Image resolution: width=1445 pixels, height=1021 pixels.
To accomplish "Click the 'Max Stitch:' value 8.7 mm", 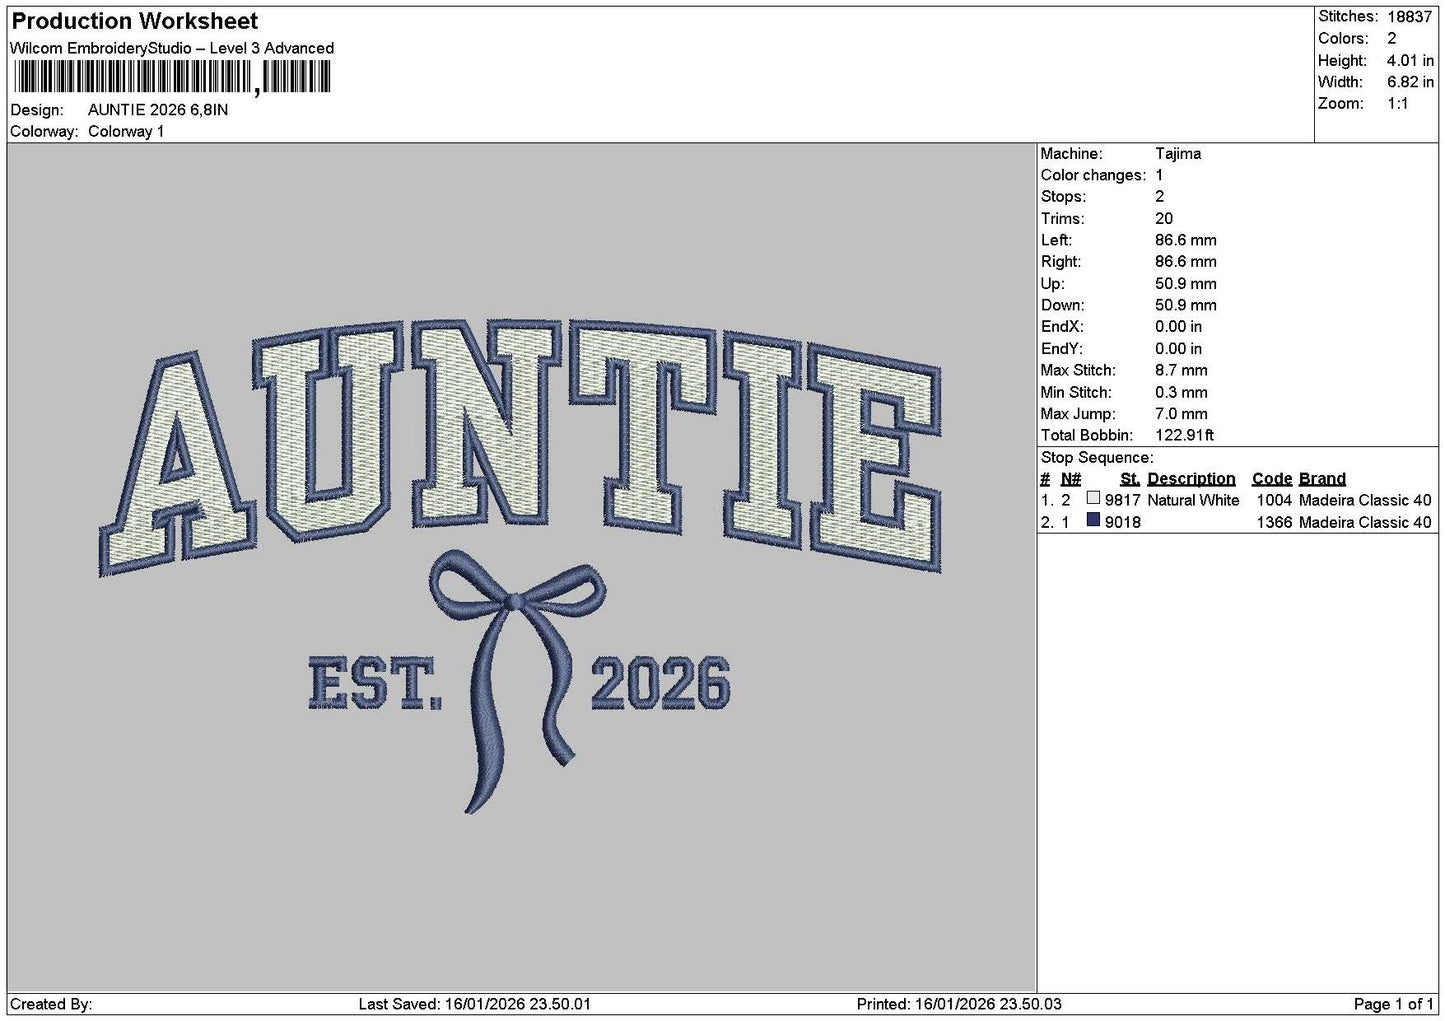I will [1181, 371].
